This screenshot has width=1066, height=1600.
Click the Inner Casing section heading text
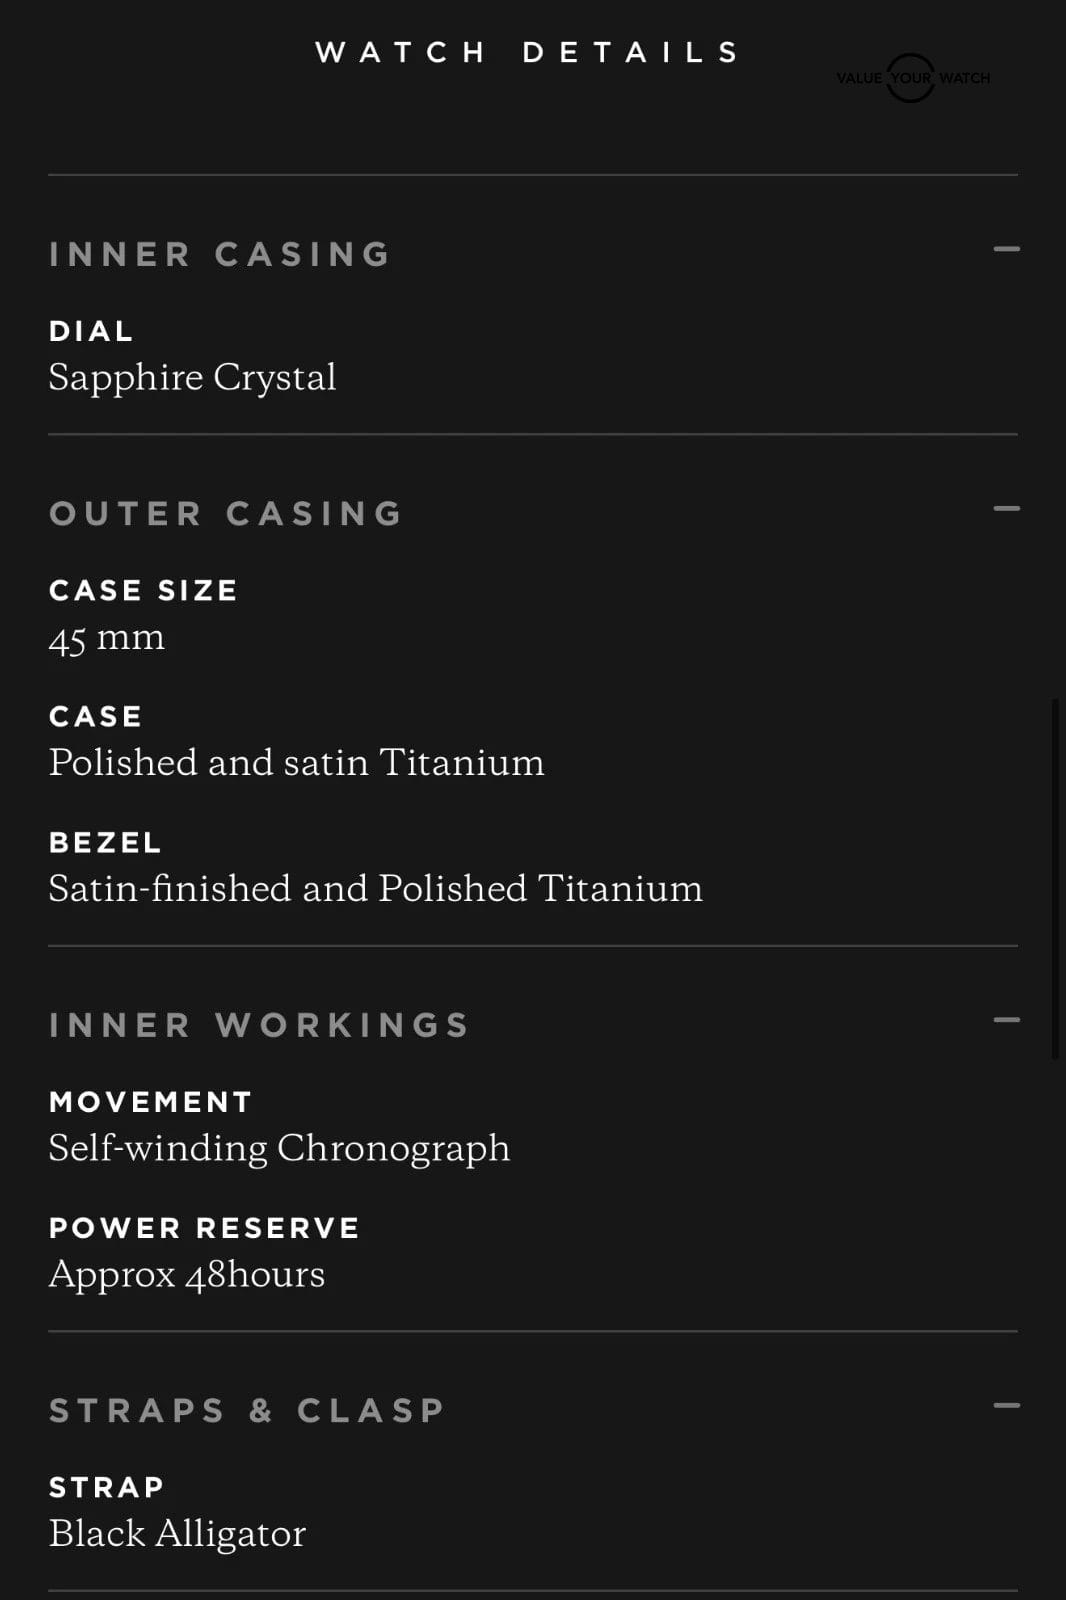pyautogui.click(x=220, y=254)
